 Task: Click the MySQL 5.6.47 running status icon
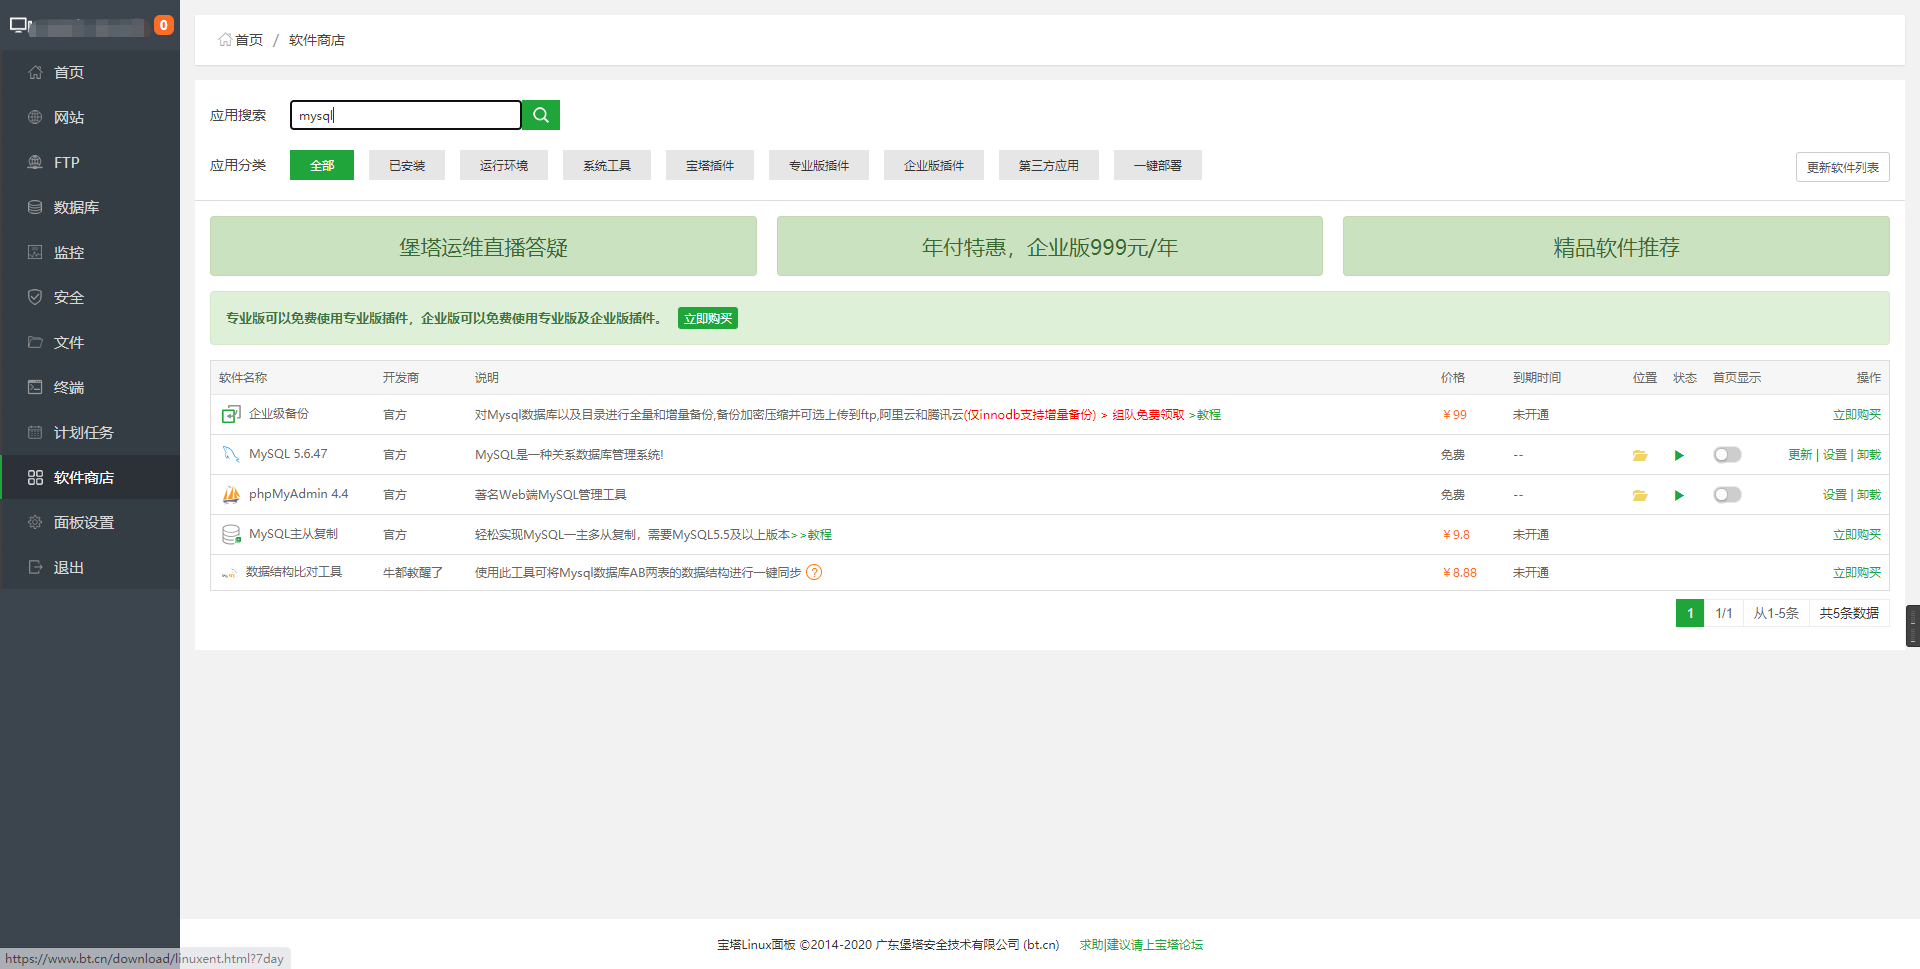tap(1679, 455)
